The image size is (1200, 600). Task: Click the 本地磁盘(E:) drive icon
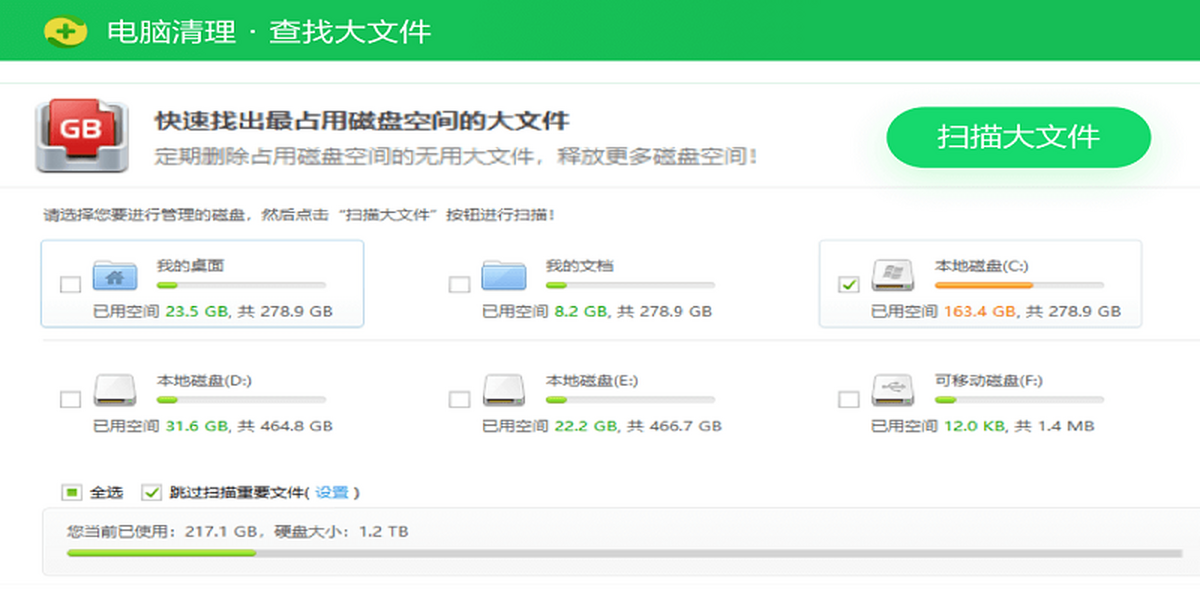[505, 394]
